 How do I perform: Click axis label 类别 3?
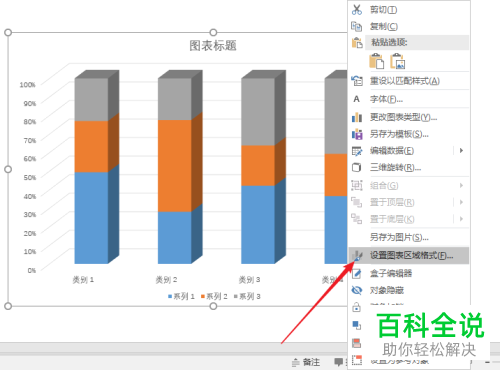pos(249,280)
